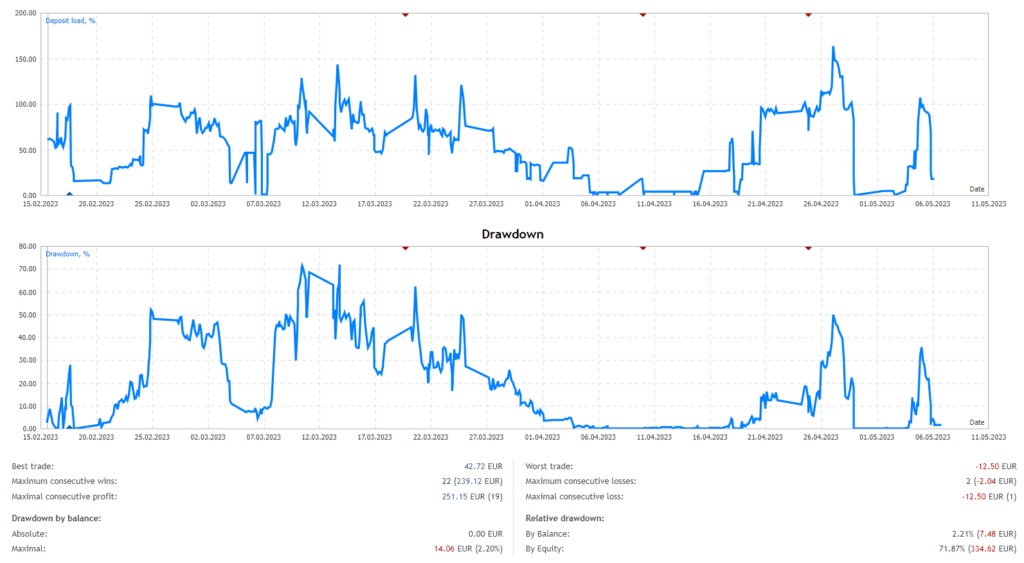Image resolution: width=1024 pixels, height=563 pixels.
Task: Select the By Equity value 71.87% (334.62 EUR)
Action: 969,549
